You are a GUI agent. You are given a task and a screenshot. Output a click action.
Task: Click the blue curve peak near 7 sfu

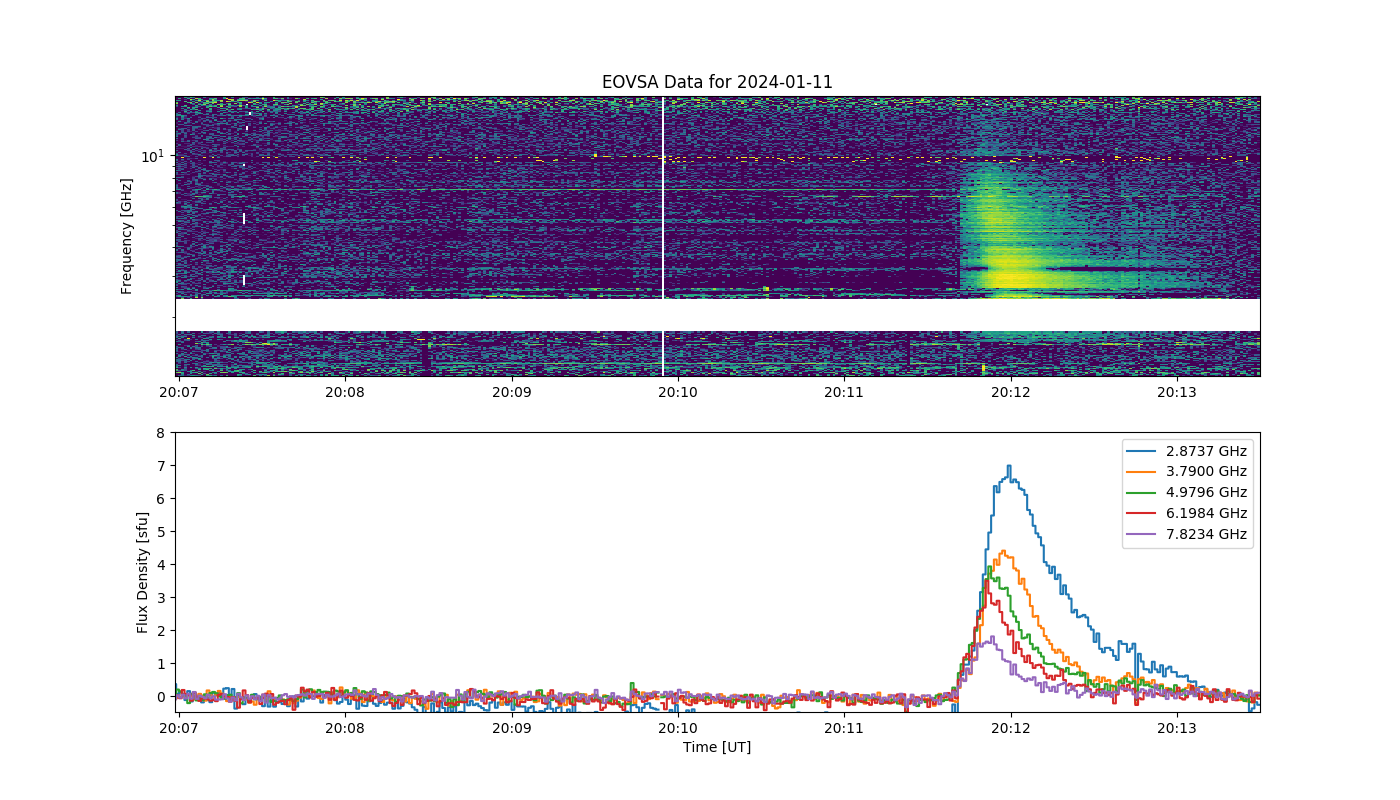(1009, 467)
